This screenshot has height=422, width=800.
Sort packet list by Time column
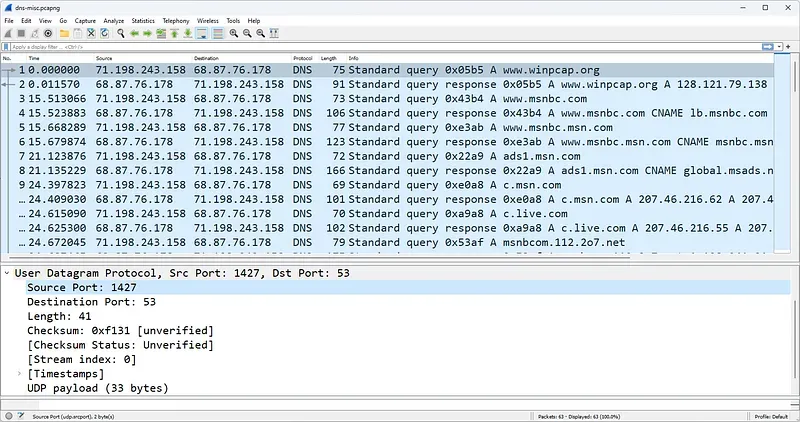60,58
